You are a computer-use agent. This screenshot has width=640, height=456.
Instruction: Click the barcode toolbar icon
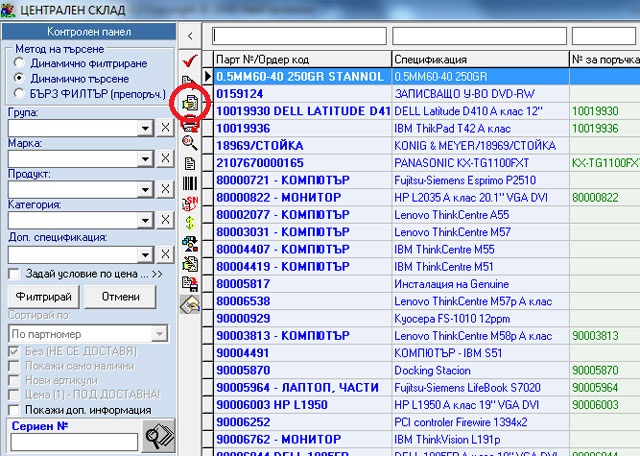[190, 184]
